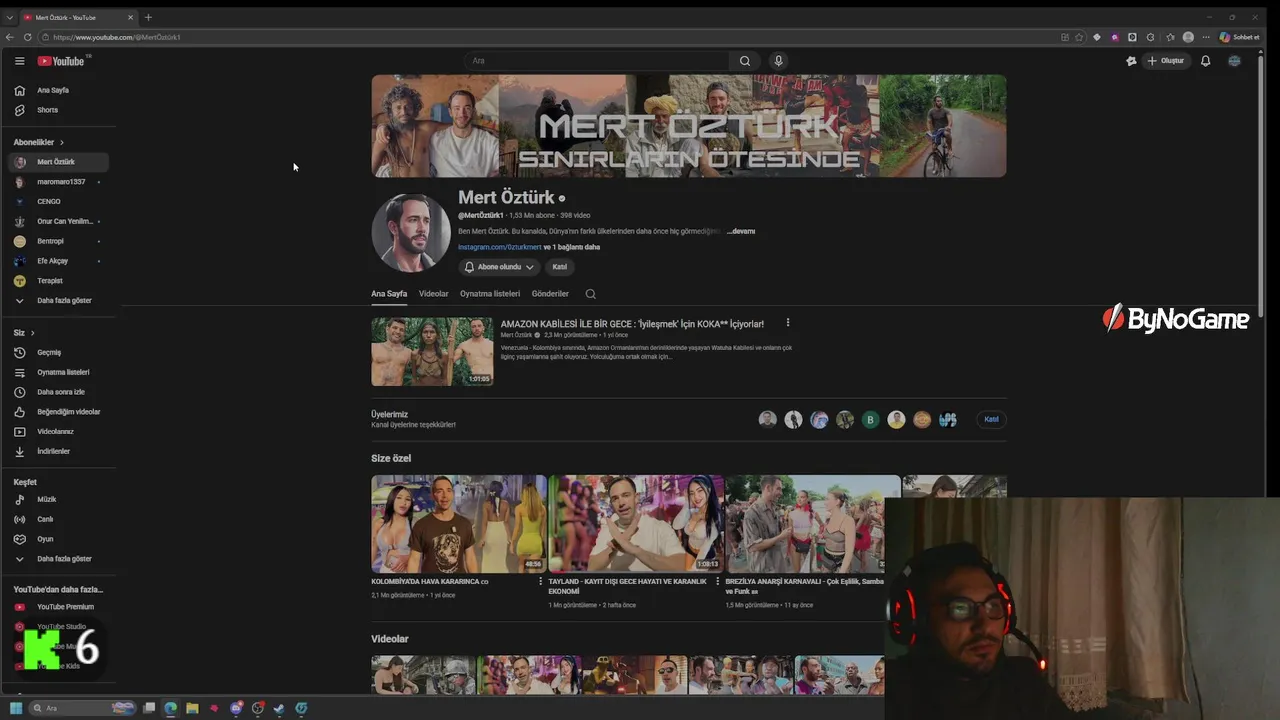Image resolution: width=1280 pixels, height=720 pixels.
Task: Switch to Videolar channel tab
Action: 434,294
